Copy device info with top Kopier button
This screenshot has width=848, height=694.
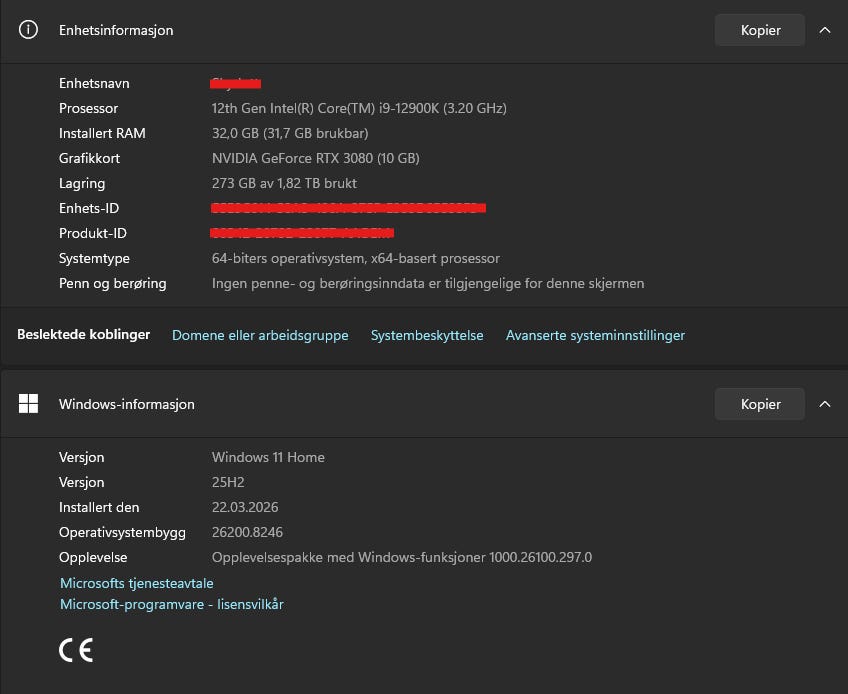pos(759,30)
